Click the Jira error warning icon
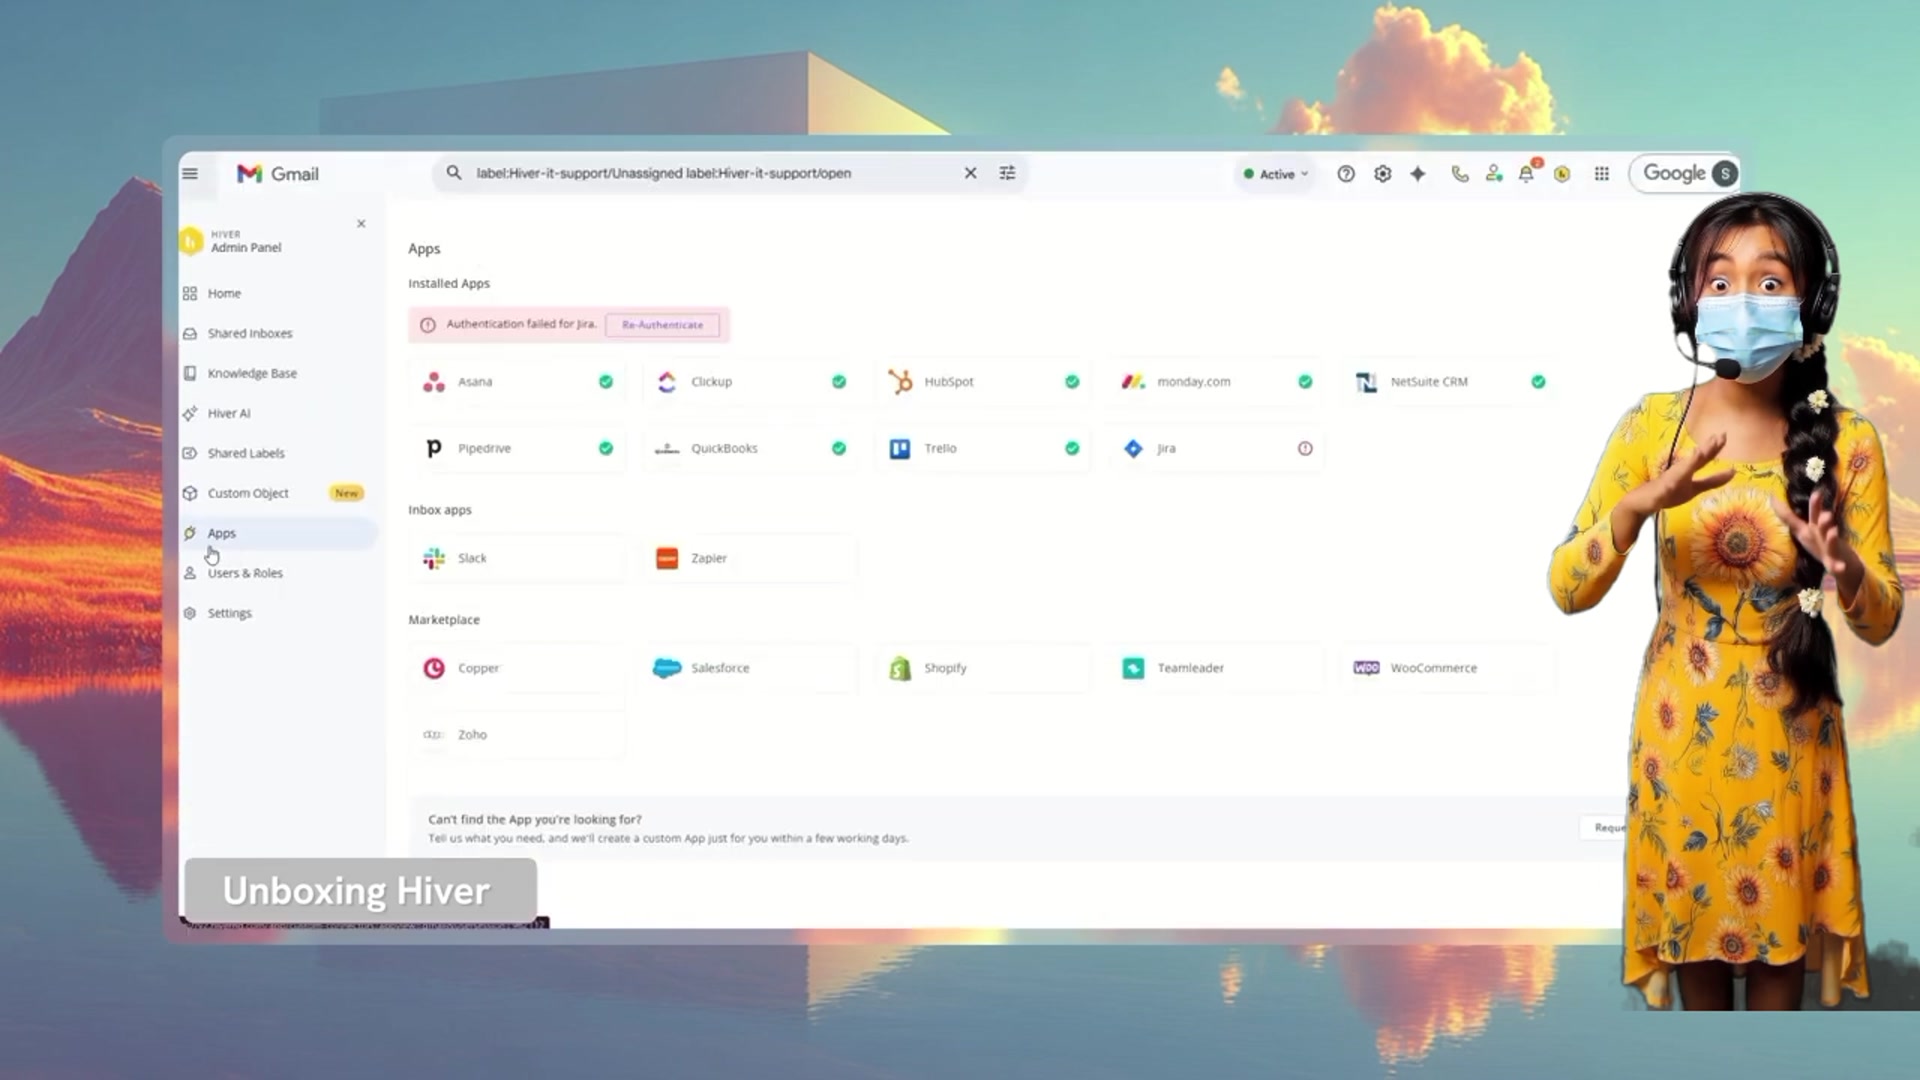 point(1305,449)
